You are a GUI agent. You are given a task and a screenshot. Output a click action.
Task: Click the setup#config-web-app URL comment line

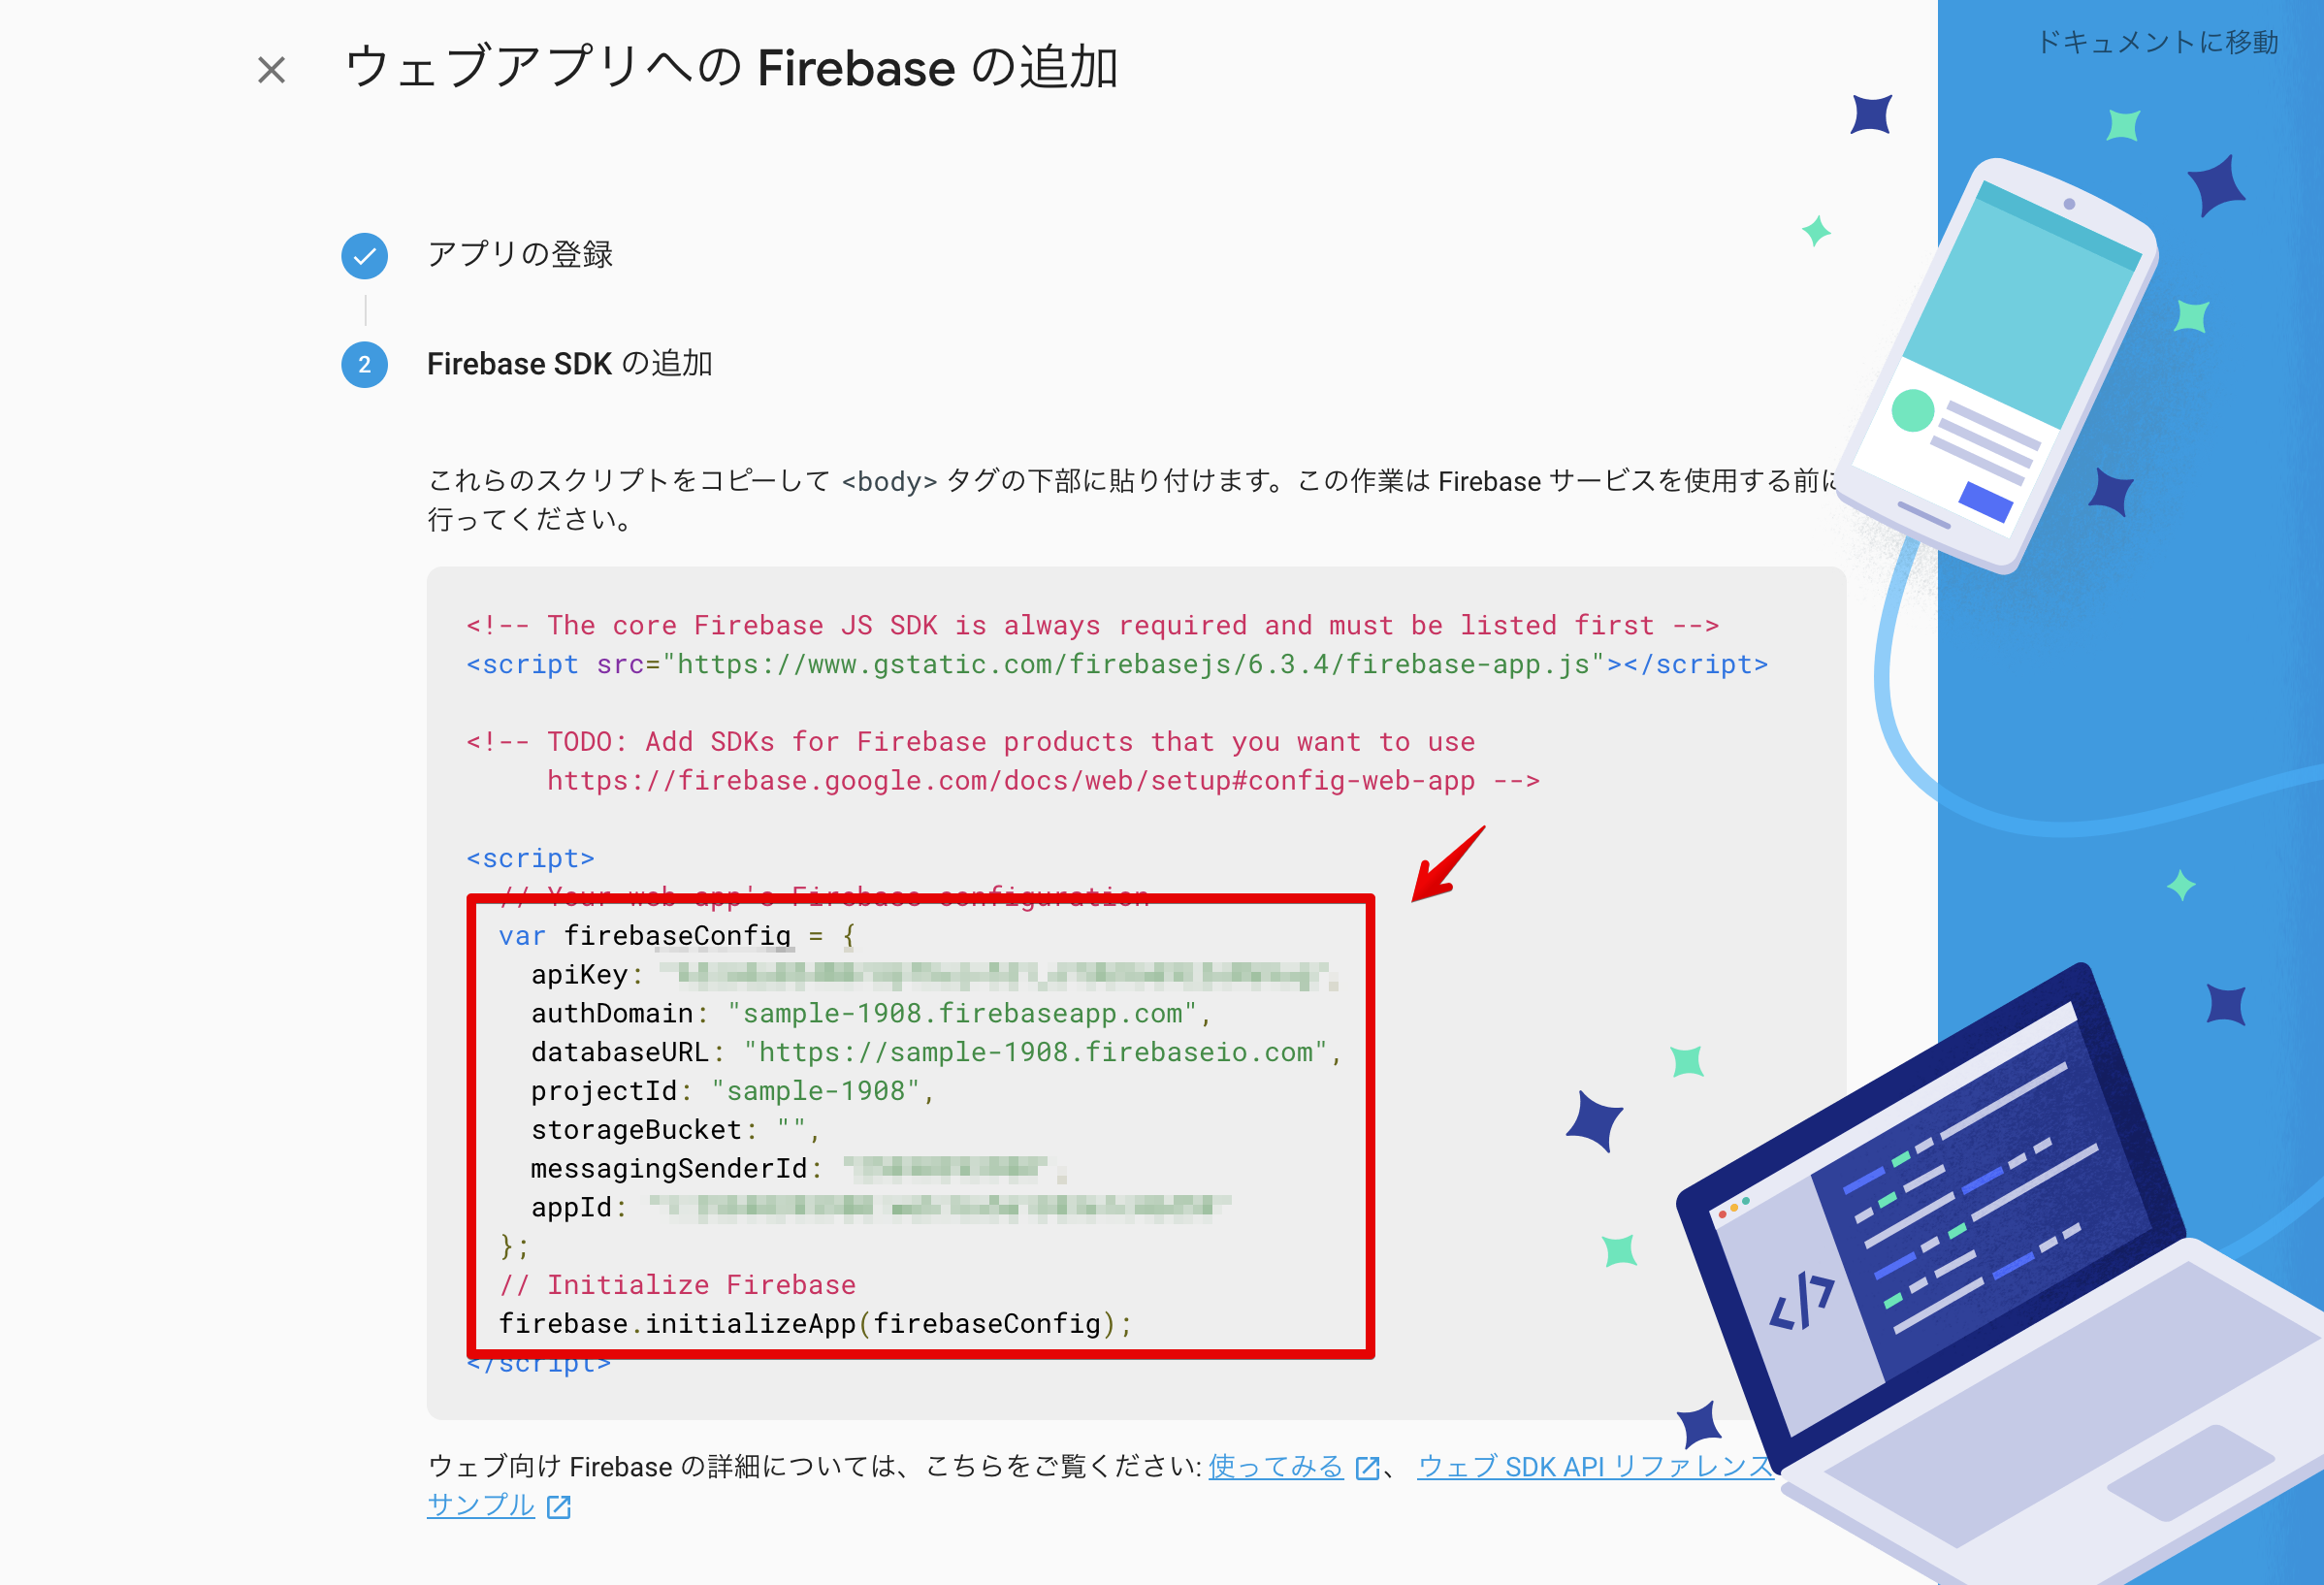tap(1043, 781)
